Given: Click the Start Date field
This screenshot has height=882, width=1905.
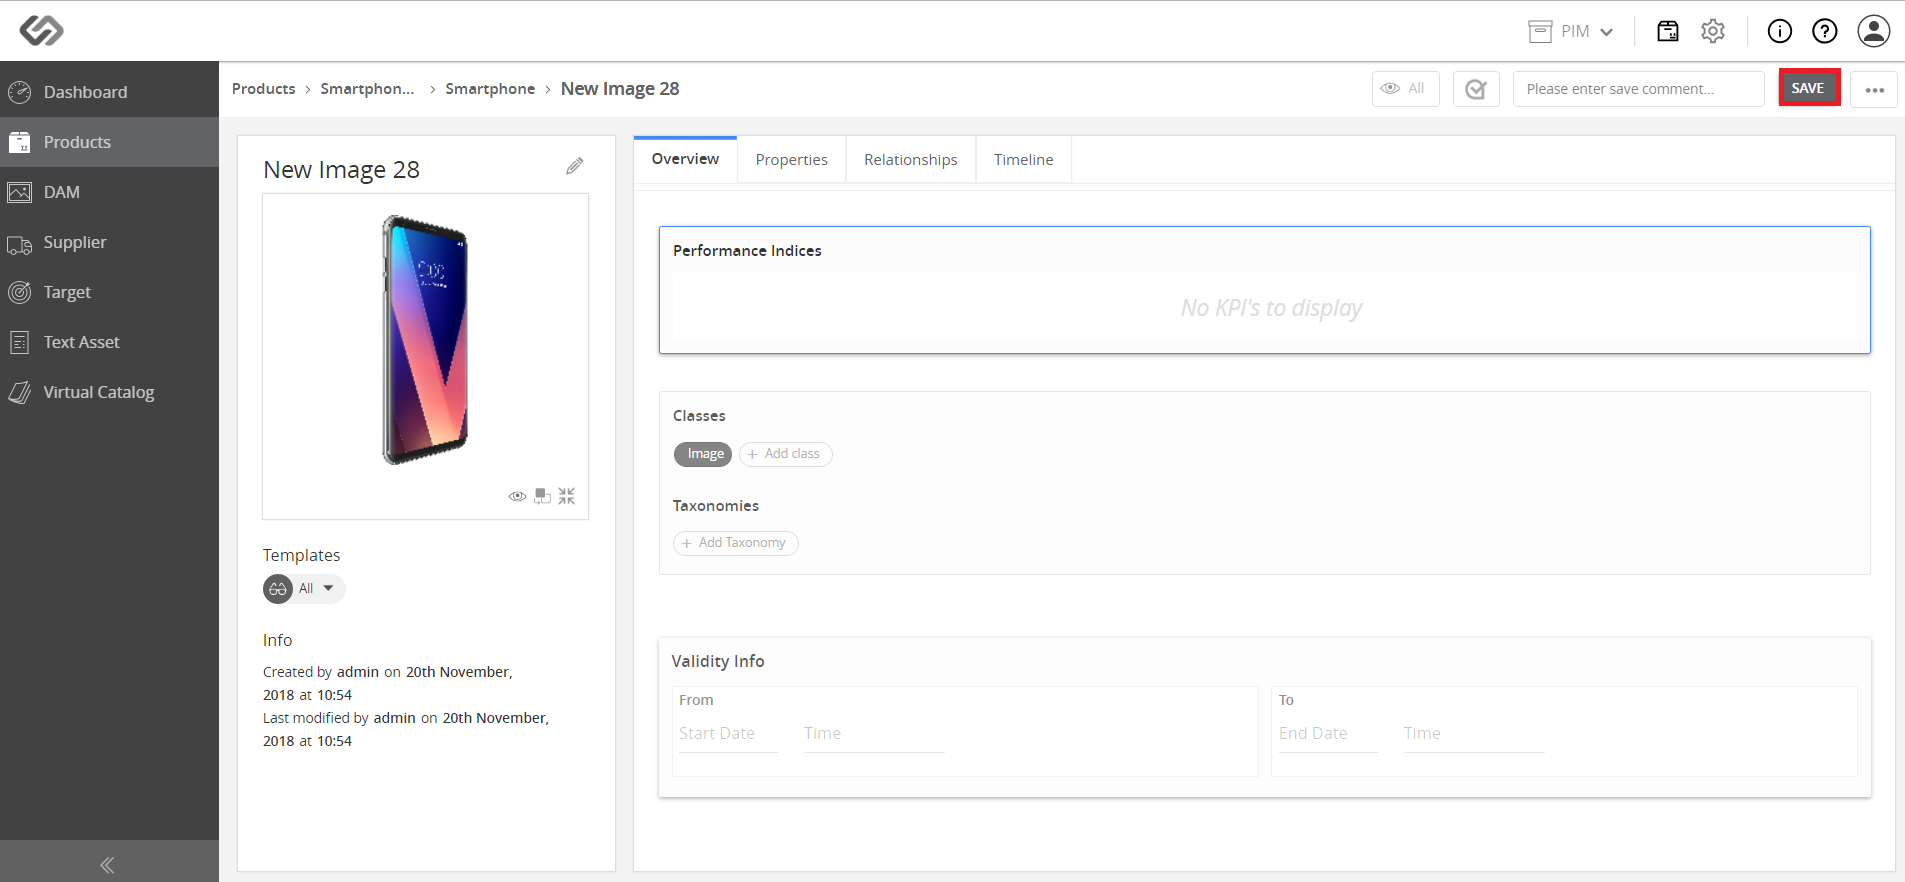Looking at the screenshot, I should tap(727, 734).
